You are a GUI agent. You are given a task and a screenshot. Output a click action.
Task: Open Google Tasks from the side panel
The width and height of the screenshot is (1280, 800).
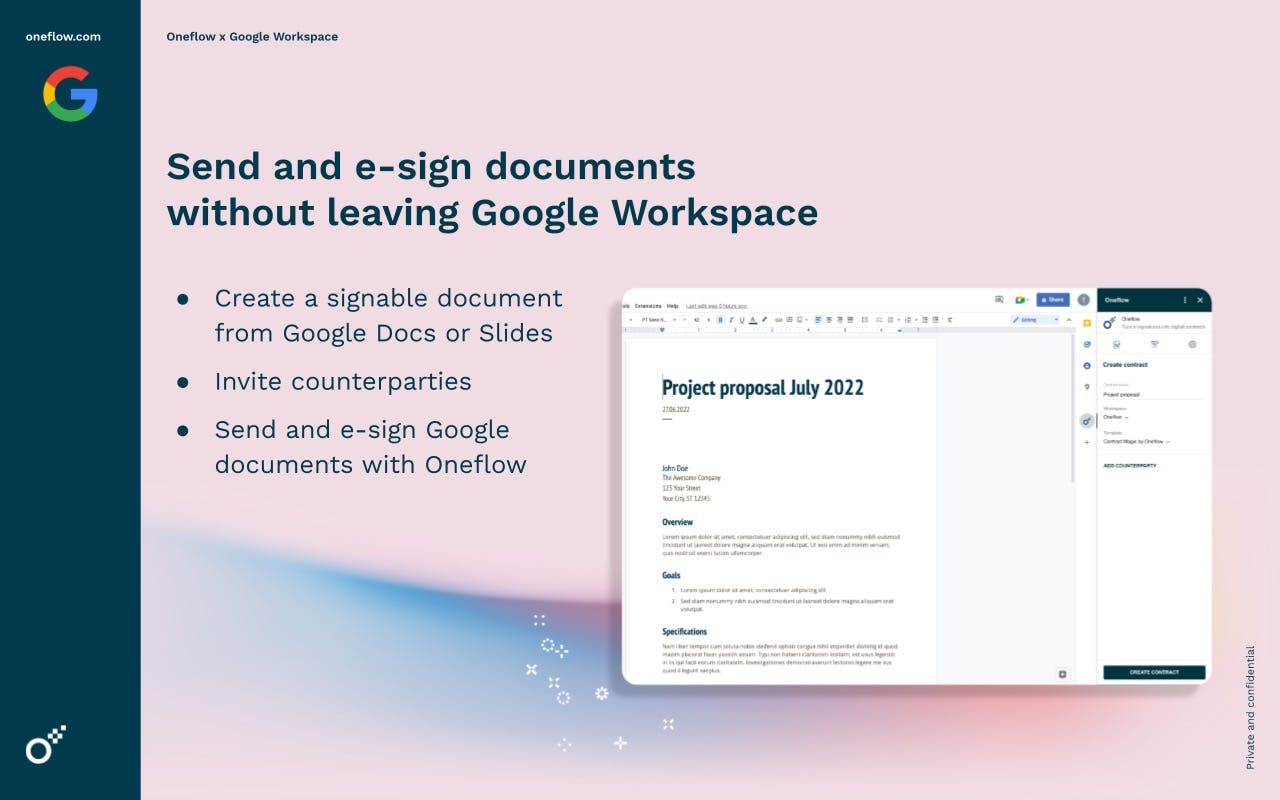point(1087,344)
